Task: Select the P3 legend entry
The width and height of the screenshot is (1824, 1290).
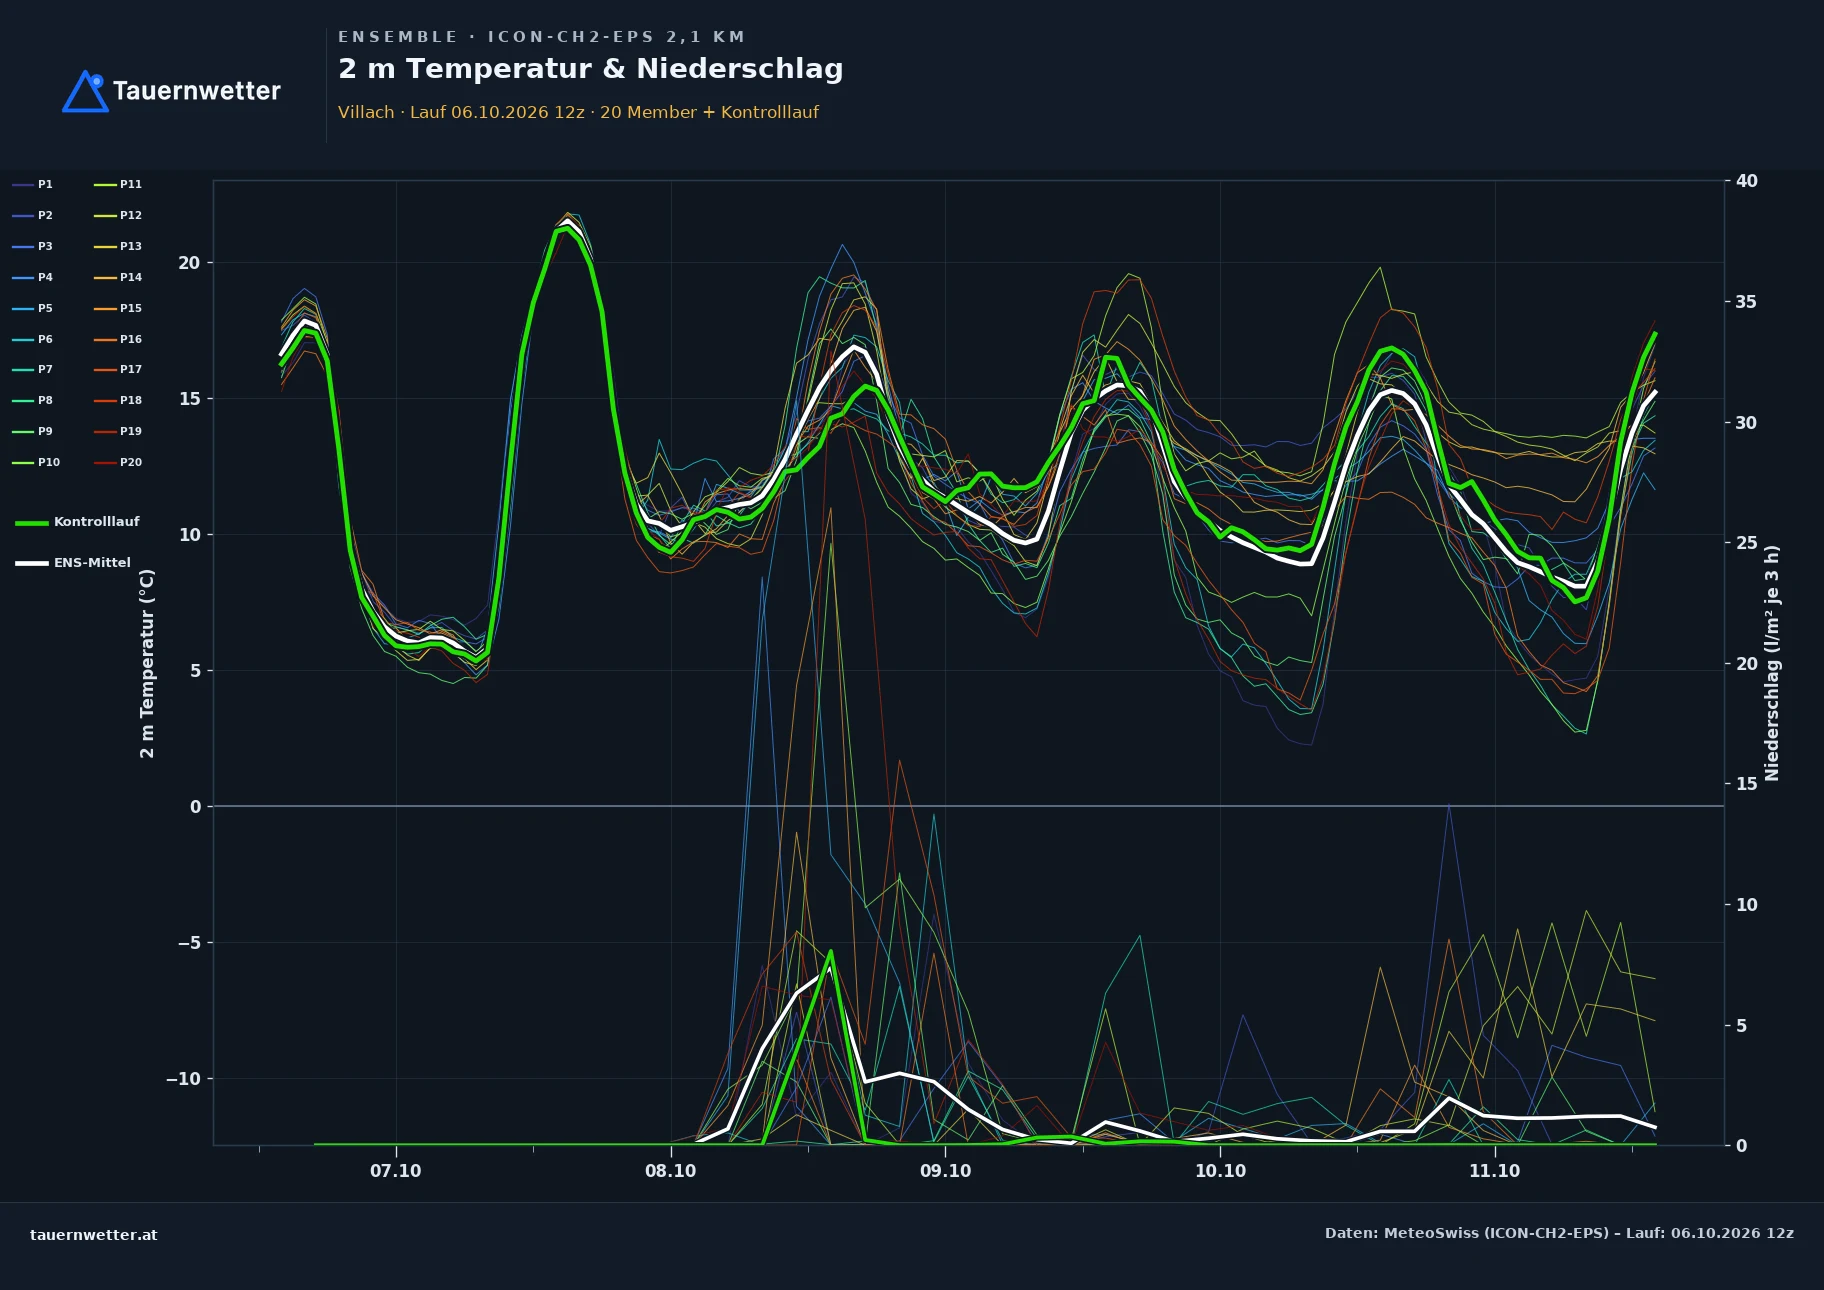Action: point(32,246)
